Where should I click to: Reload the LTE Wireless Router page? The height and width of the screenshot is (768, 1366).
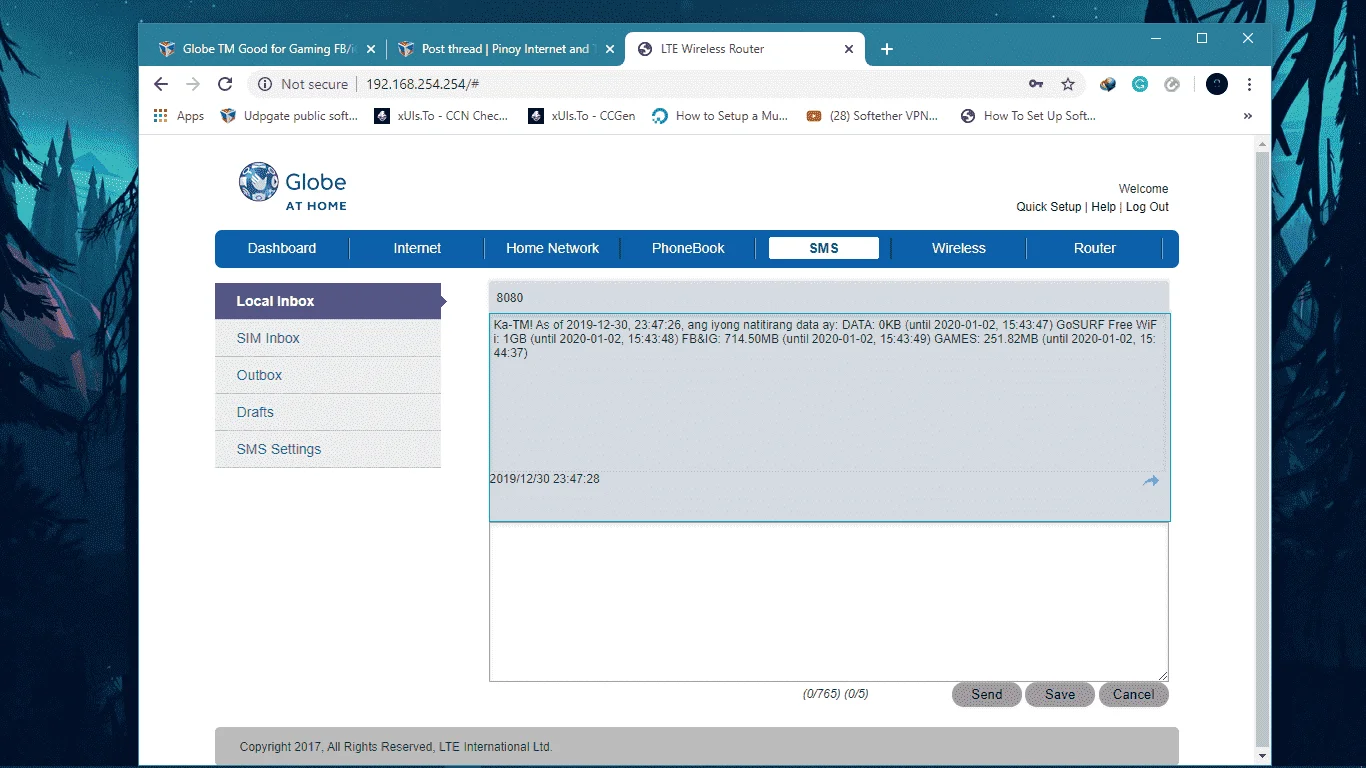click(x=225, y=84)
